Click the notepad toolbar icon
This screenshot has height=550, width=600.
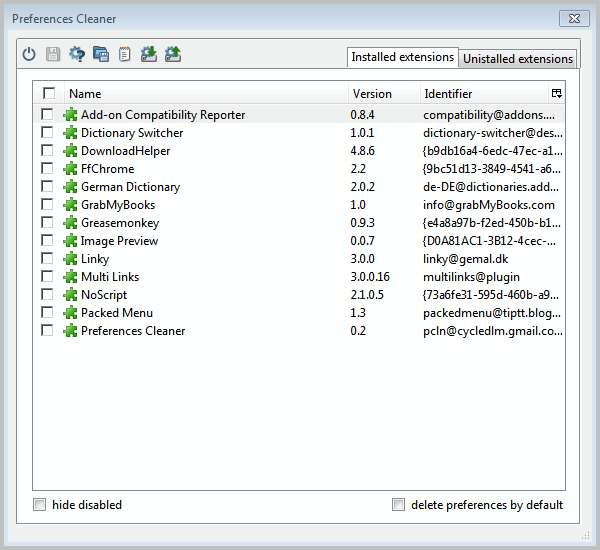pyautogui.click(x=125, y=55)
